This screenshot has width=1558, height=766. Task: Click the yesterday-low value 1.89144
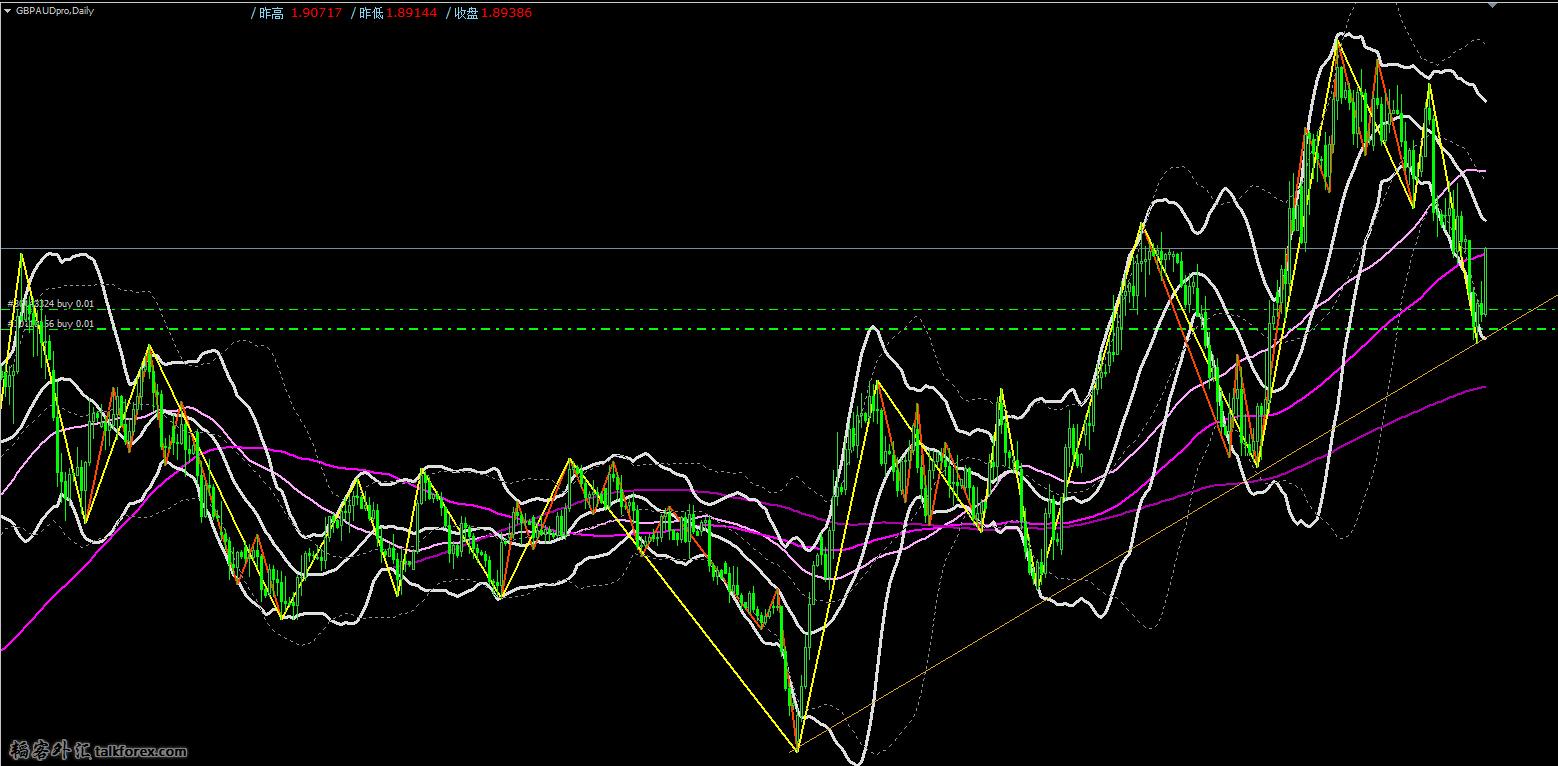(x=411, y=13)
